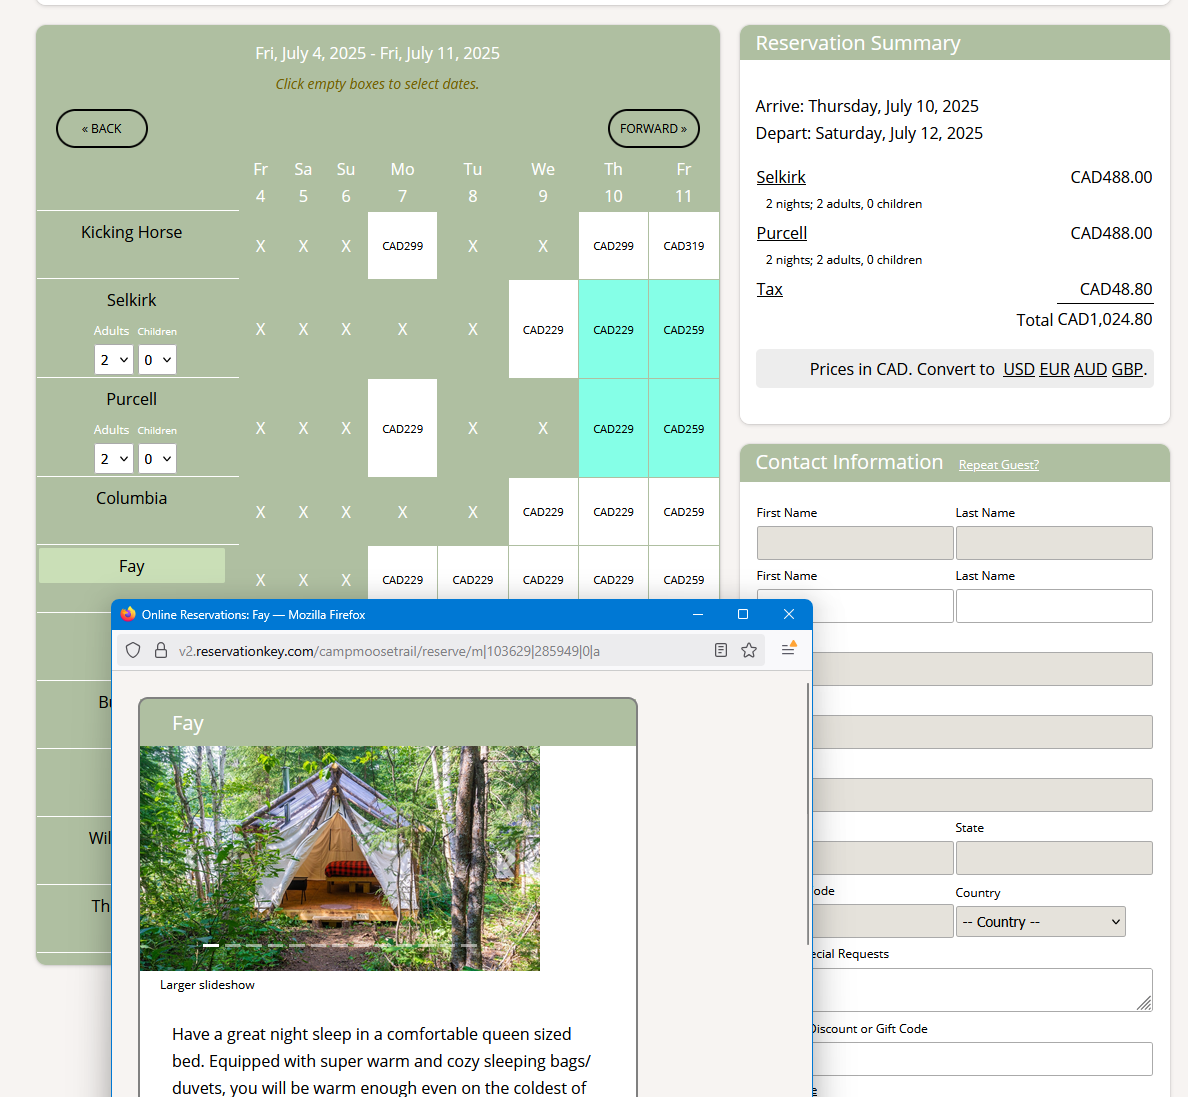Click the site security padlock icon
The image size is (1188, 1097).
click(x=160, y=651)
